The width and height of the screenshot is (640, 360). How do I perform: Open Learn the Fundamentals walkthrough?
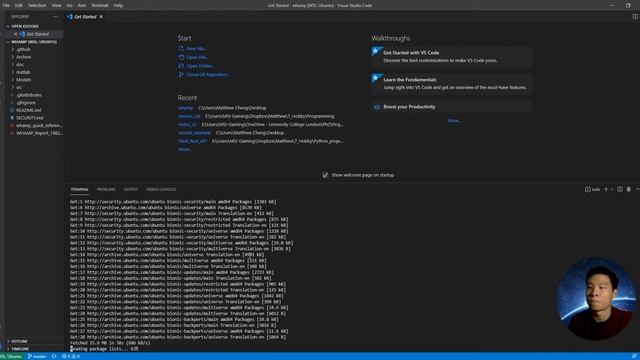tap(452, 83)
